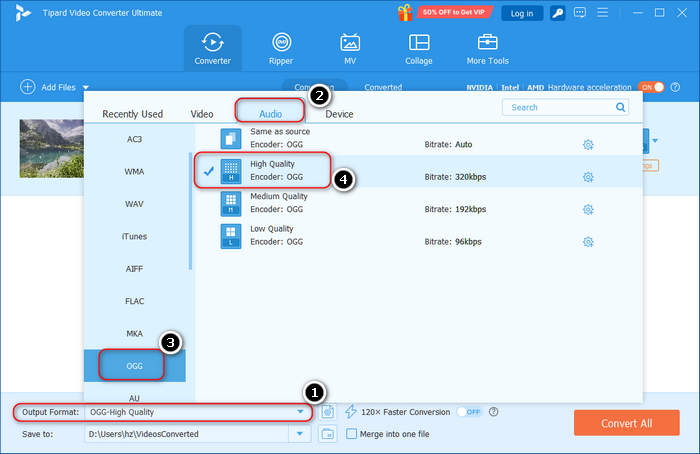Click the Medium Quality preset icon
Viewport: 700px width, 454px height.
click(231, 204)
